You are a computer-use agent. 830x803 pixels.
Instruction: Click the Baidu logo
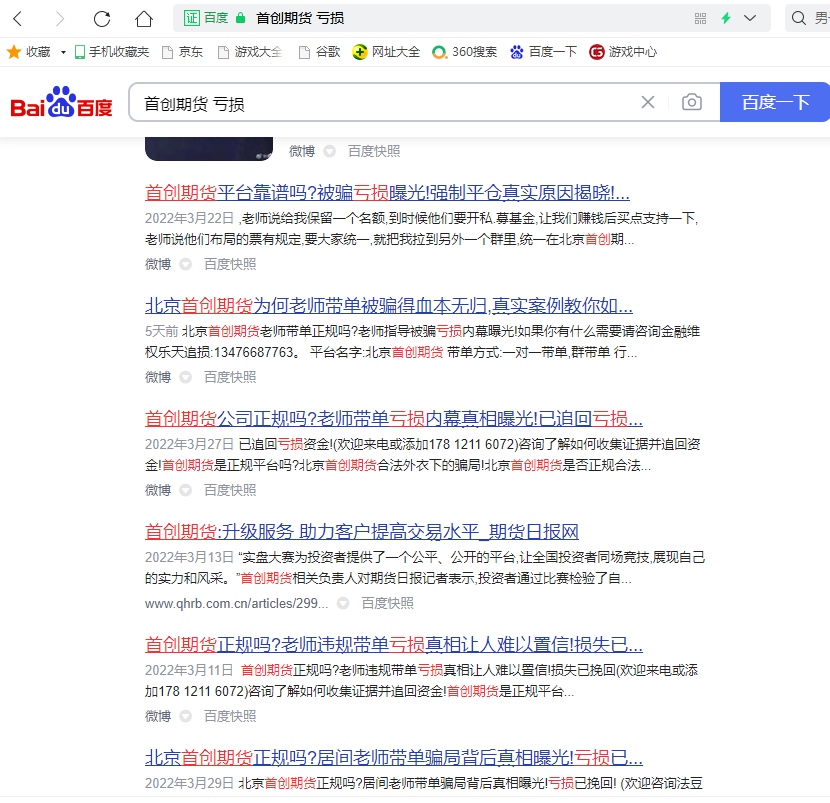click(x=61, y=102)
